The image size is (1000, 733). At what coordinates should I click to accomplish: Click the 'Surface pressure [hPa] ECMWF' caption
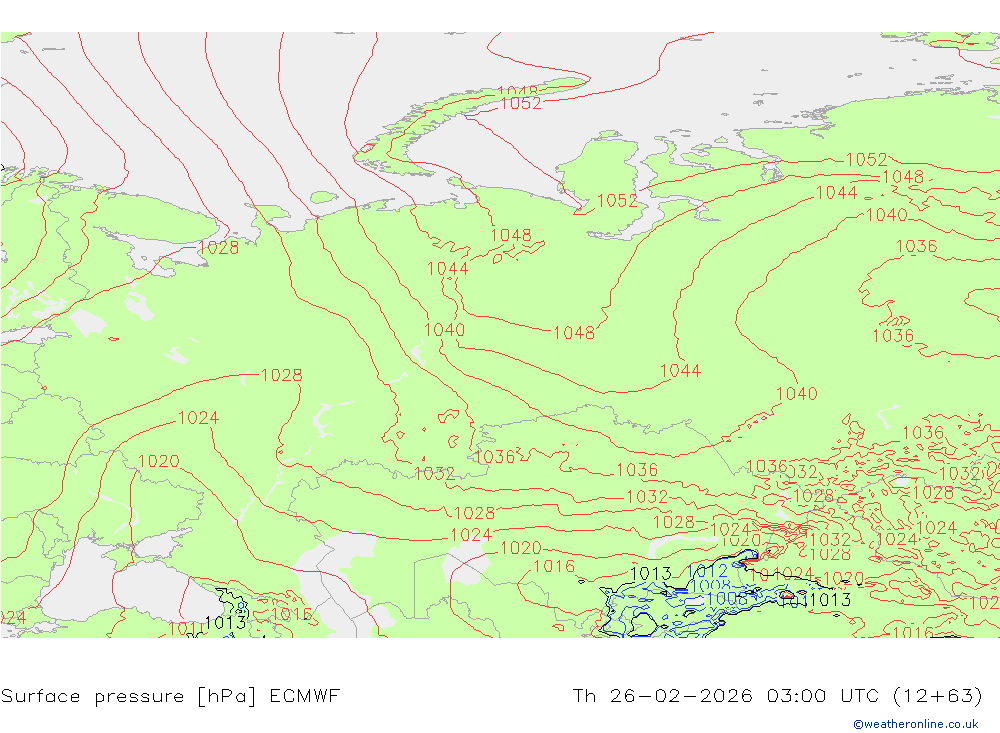170,696
